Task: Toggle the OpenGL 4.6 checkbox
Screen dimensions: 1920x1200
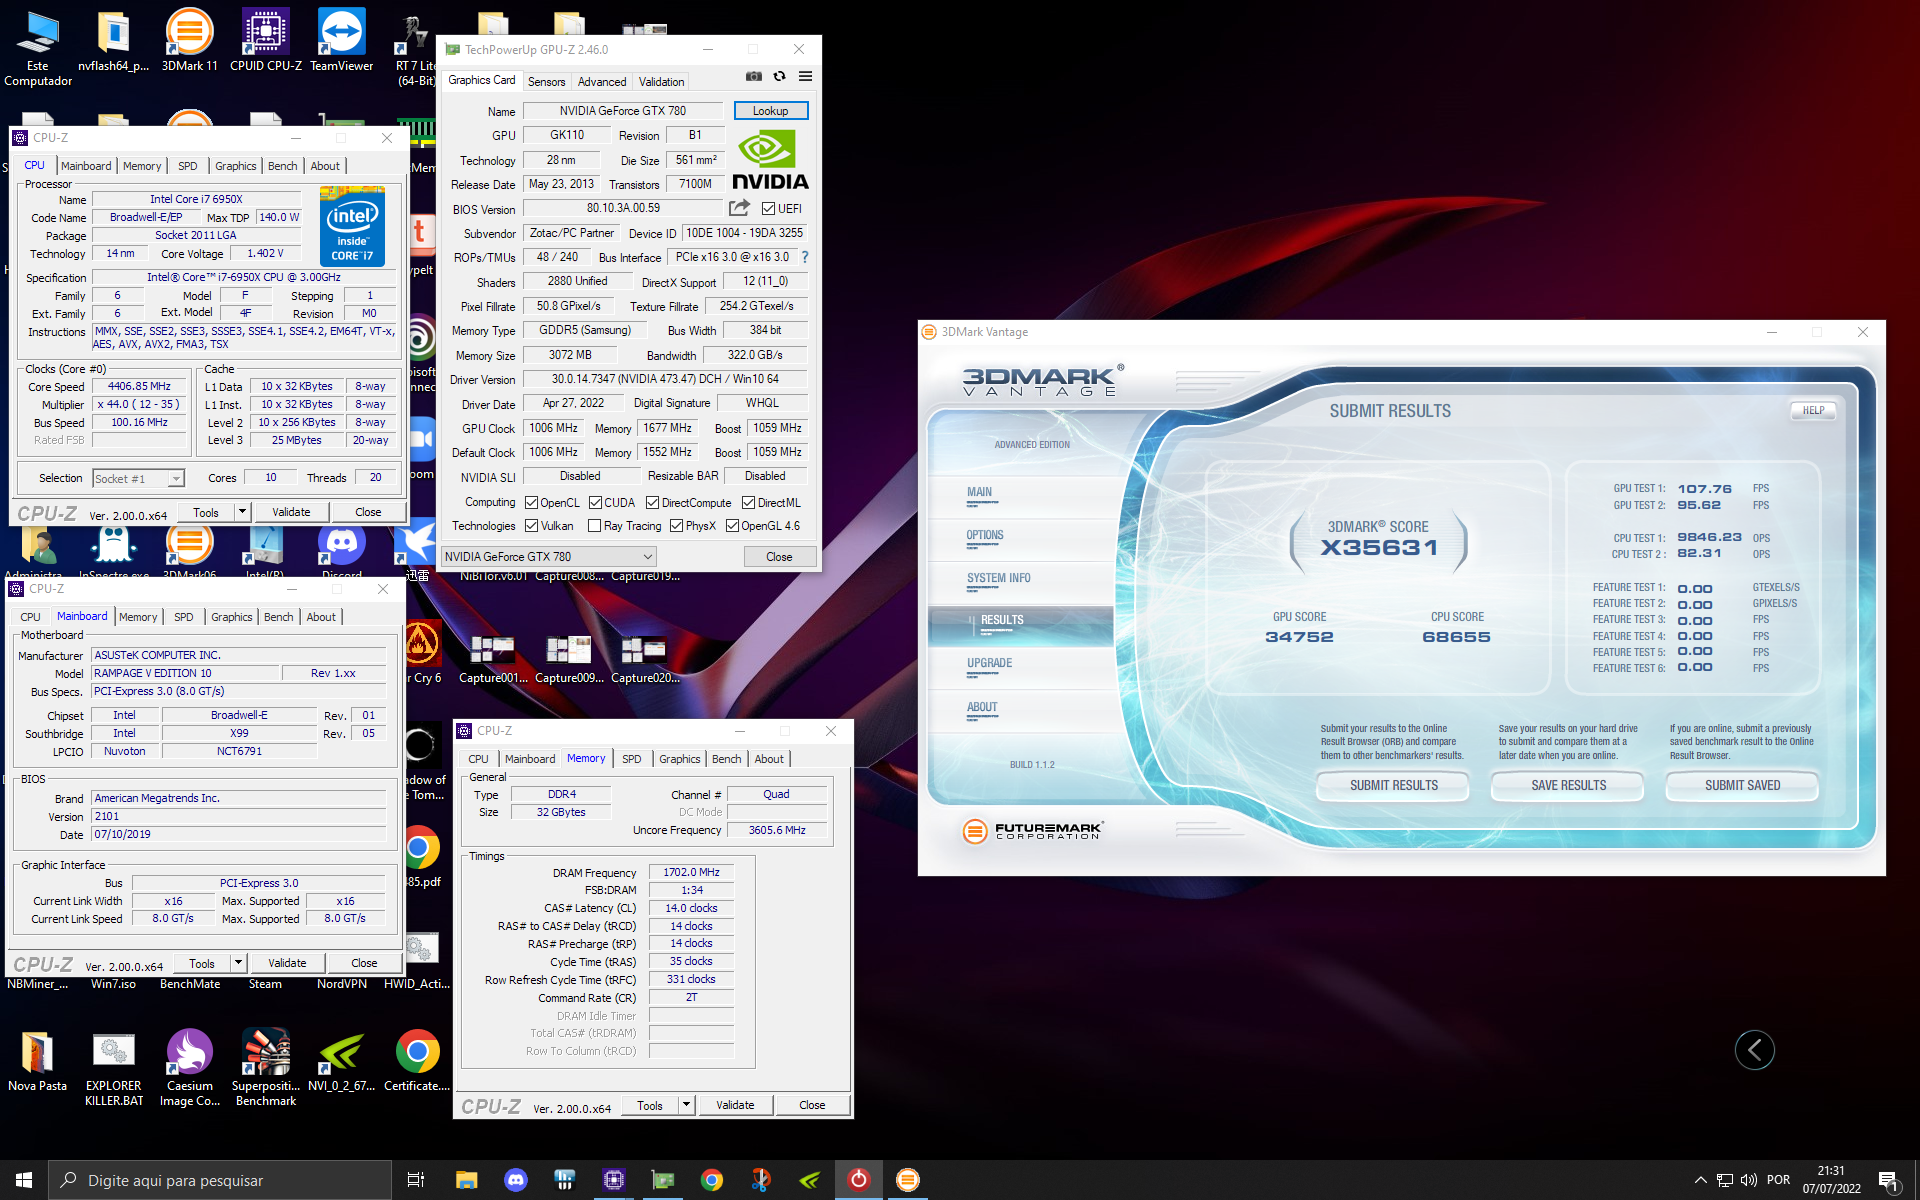Action: (x=733, y=526)
